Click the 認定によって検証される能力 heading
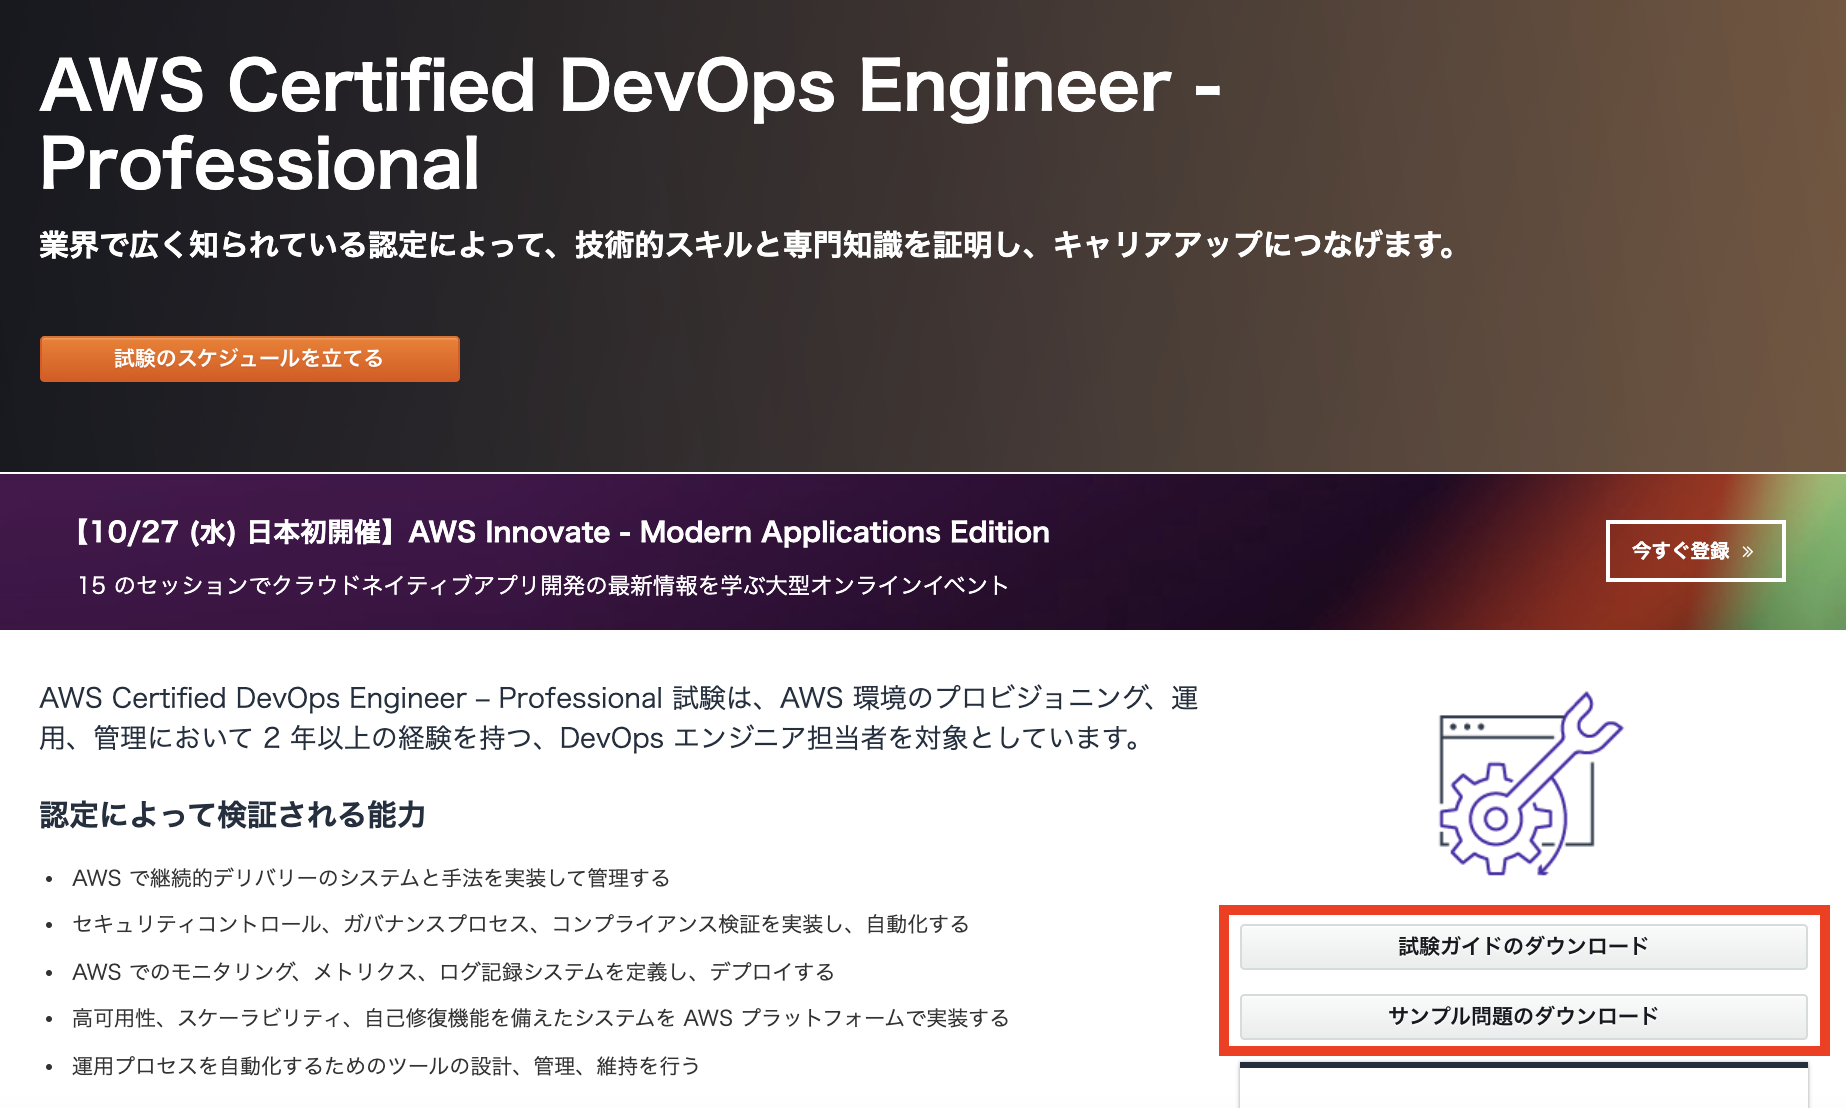Screen dimensions: 1846x1108 (x=233, y=815)
